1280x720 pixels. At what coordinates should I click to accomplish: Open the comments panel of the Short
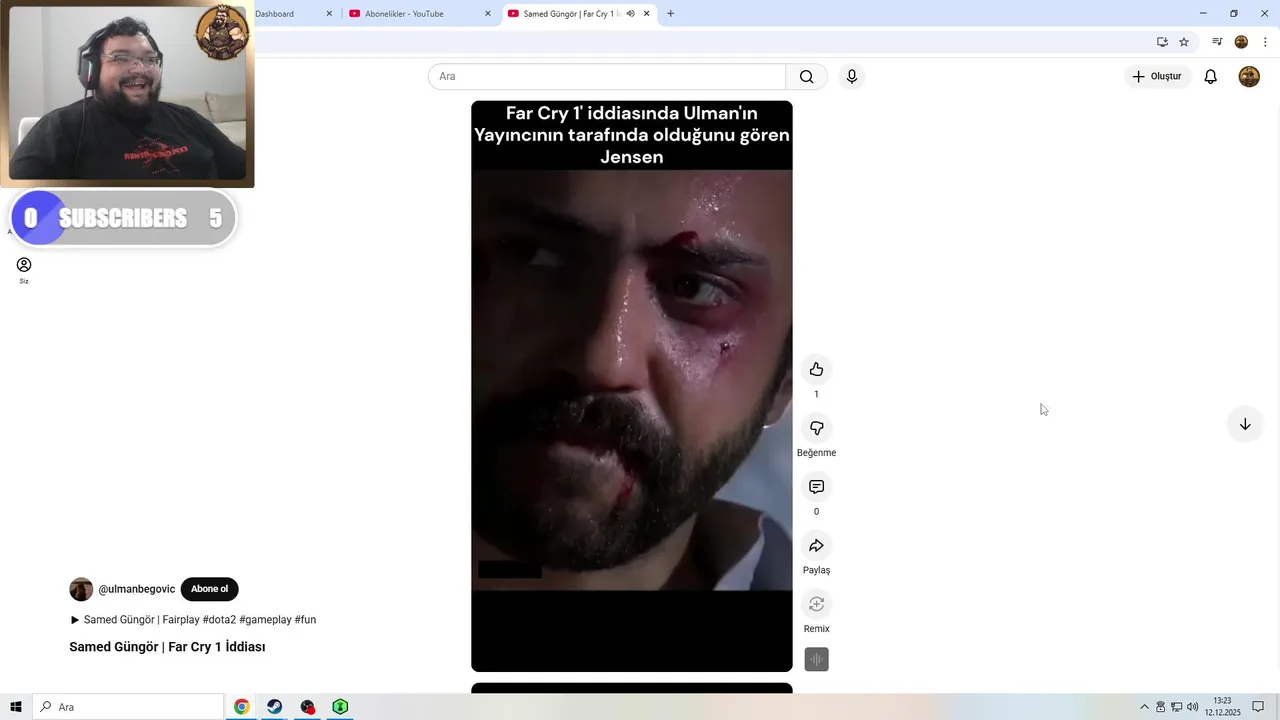click(816, 487)
